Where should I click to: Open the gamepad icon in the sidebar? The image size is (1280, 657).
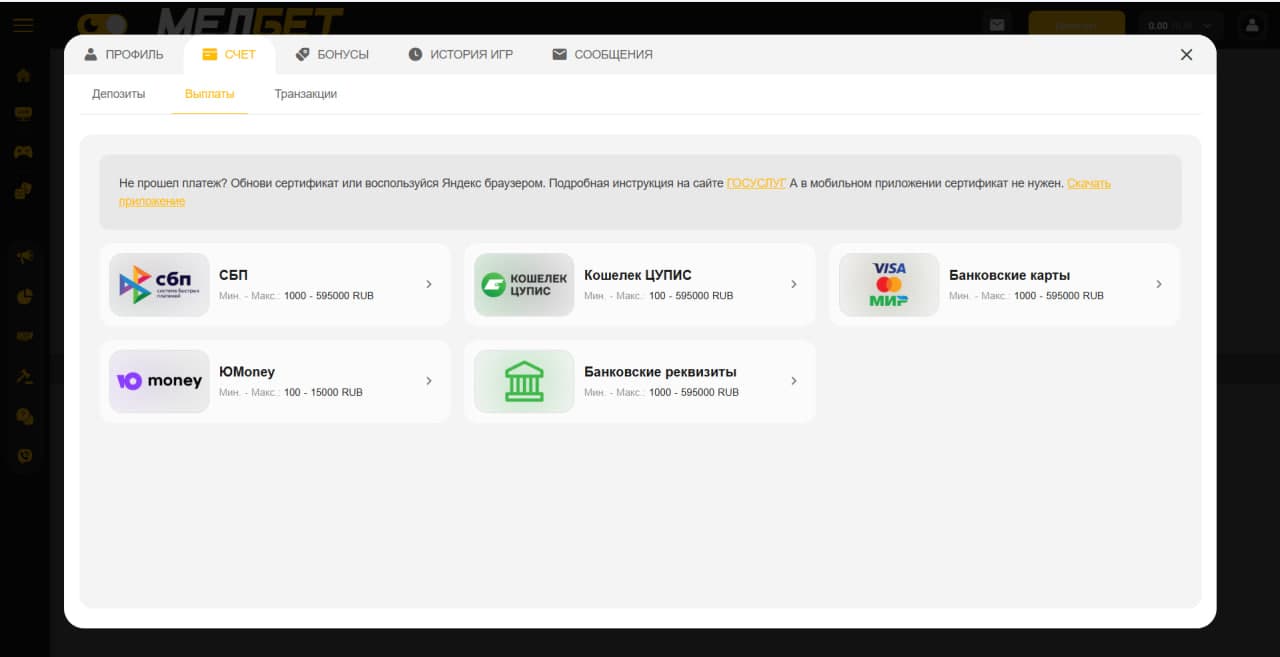[23, 152]
